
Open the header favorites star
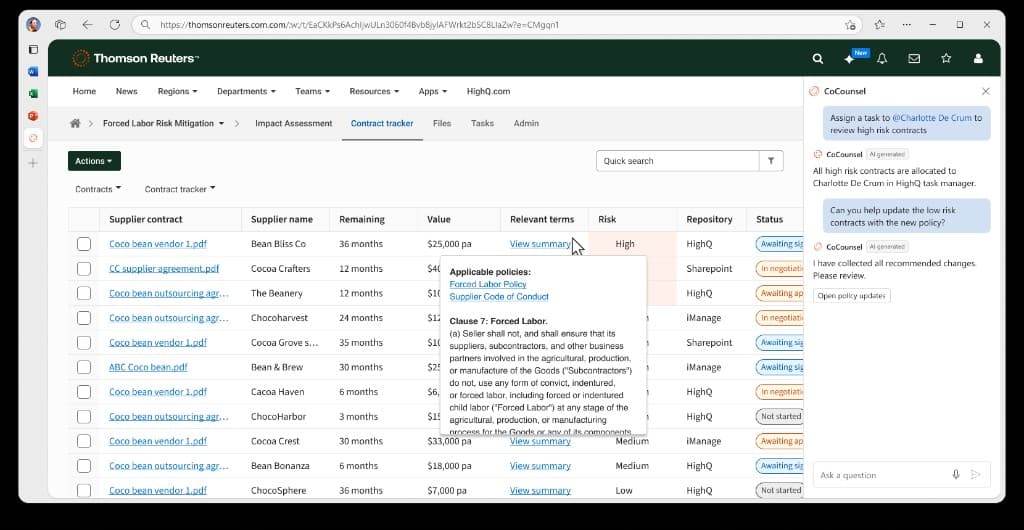pos(946,59)
